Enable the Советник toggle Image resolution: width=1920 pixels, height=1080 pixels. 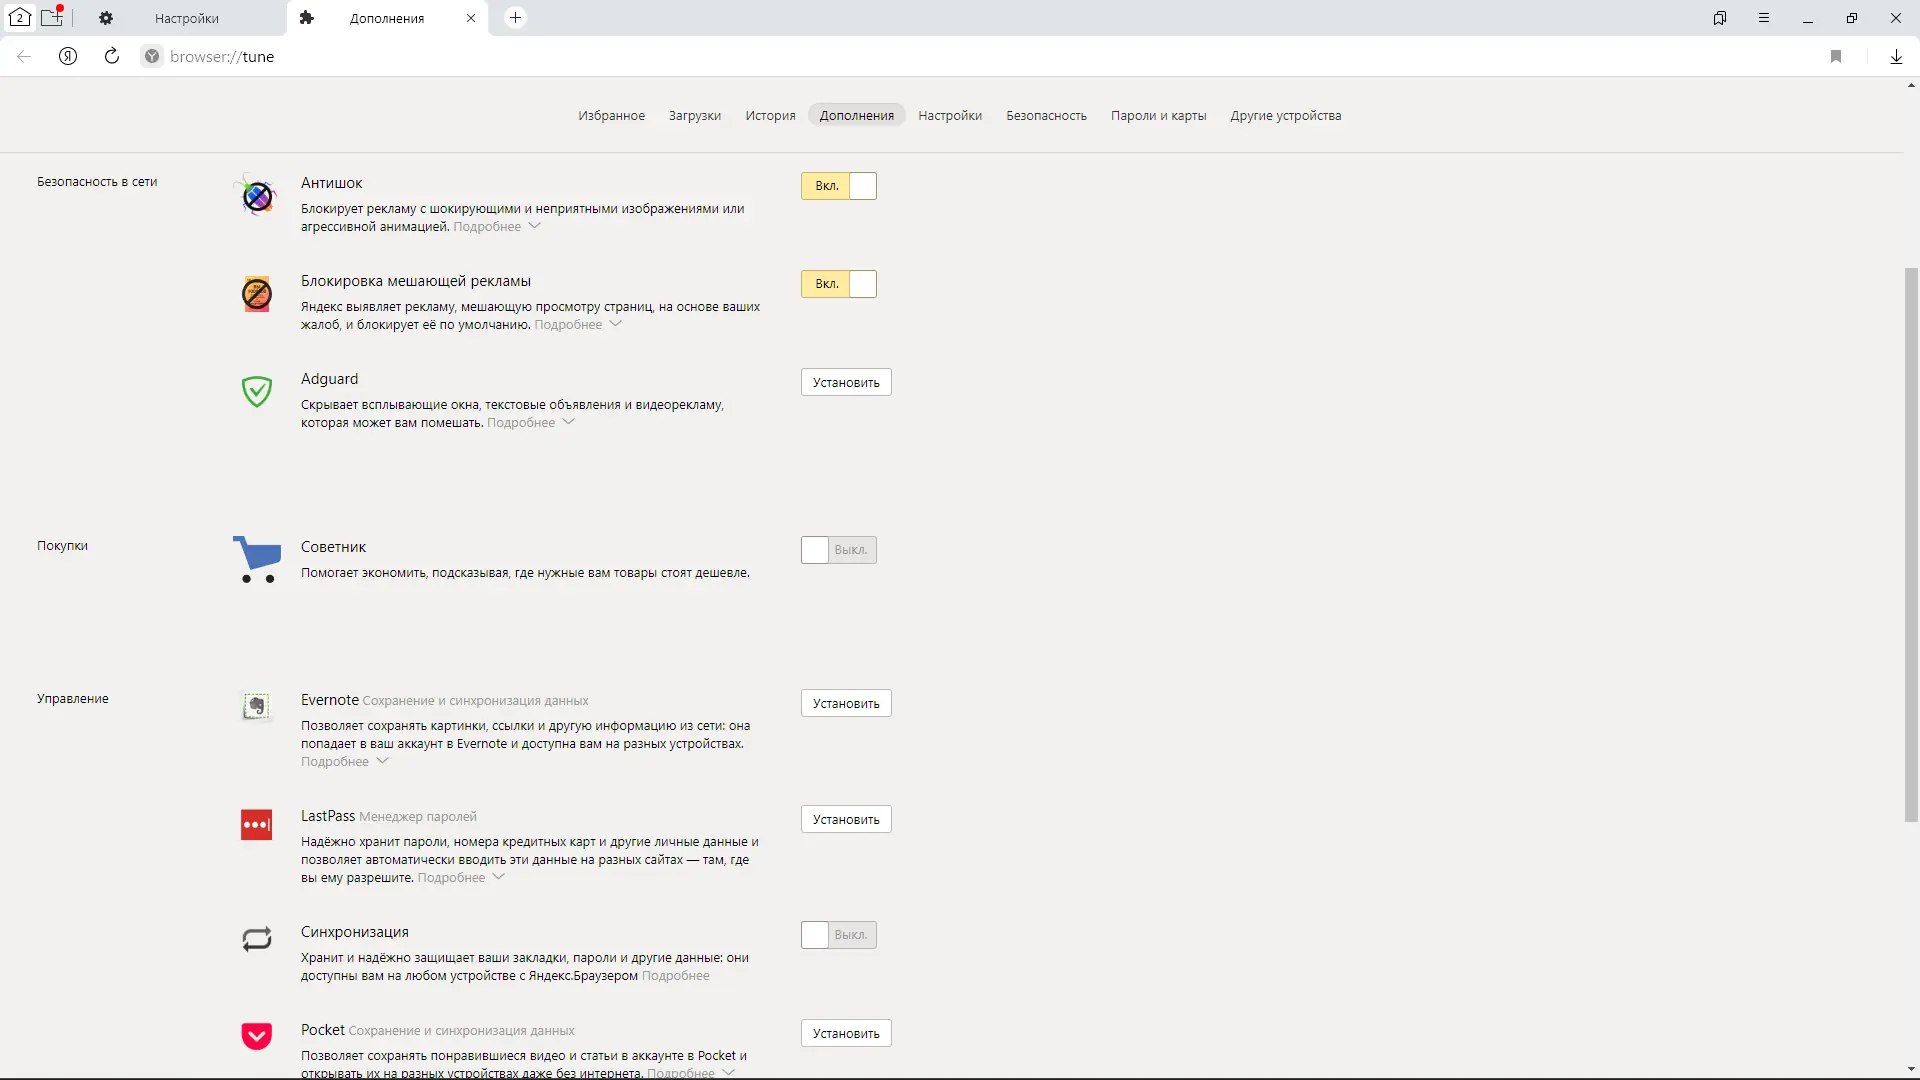point(839,550)
